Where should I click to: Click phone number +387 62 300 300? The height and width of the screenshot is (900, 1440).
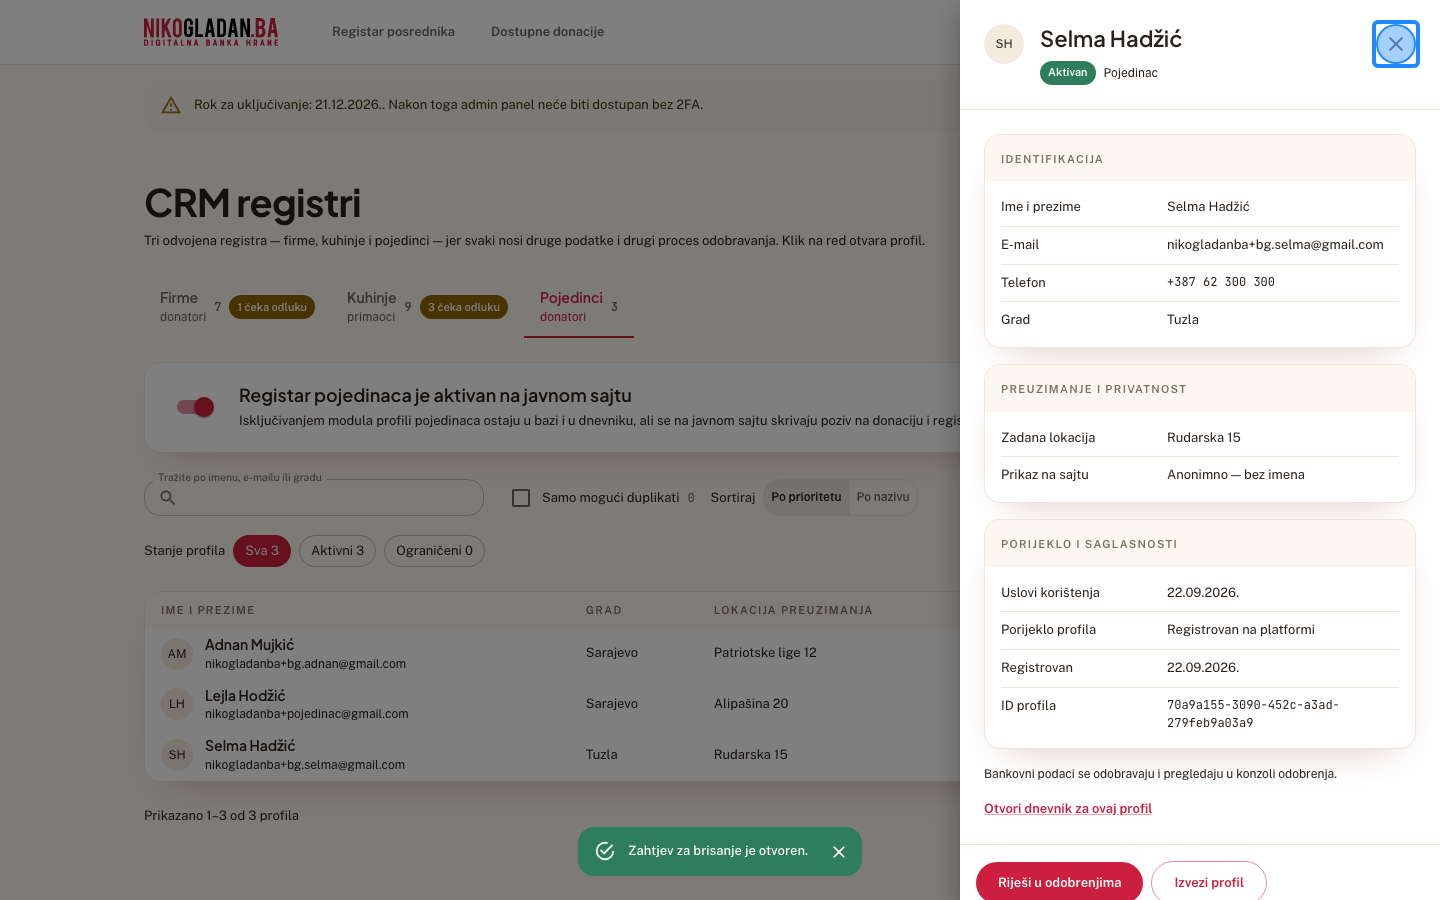coord(1221,282)
